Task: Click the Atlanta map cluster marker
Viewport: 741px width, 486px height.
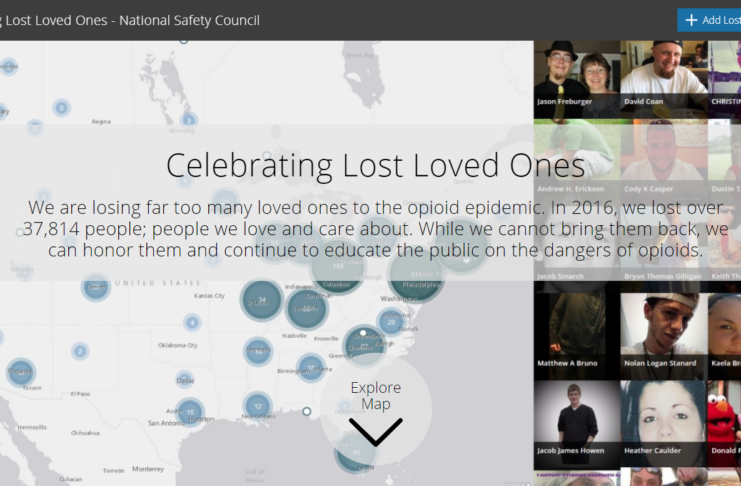Action: (311, 367)
